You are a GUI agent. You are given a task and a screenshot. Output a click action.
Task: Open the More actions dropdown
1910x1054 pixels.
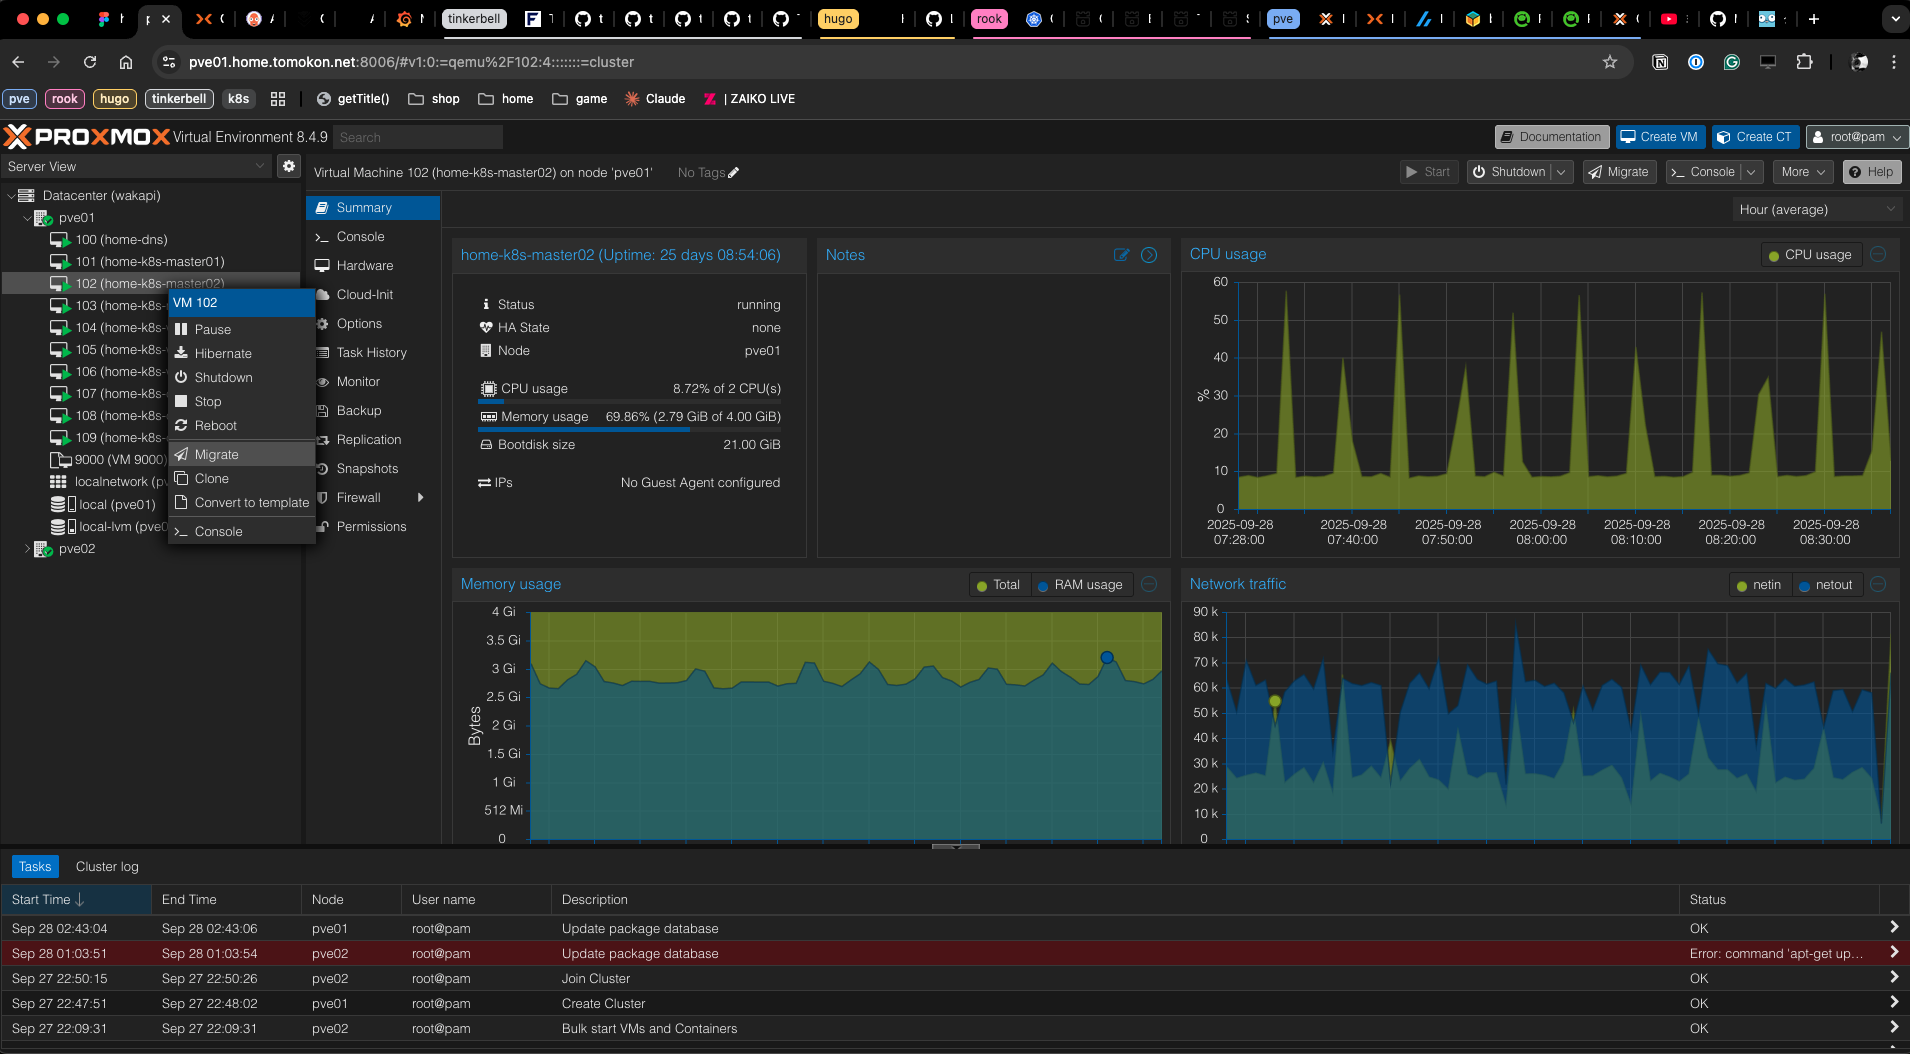(x=1803, y=172)
